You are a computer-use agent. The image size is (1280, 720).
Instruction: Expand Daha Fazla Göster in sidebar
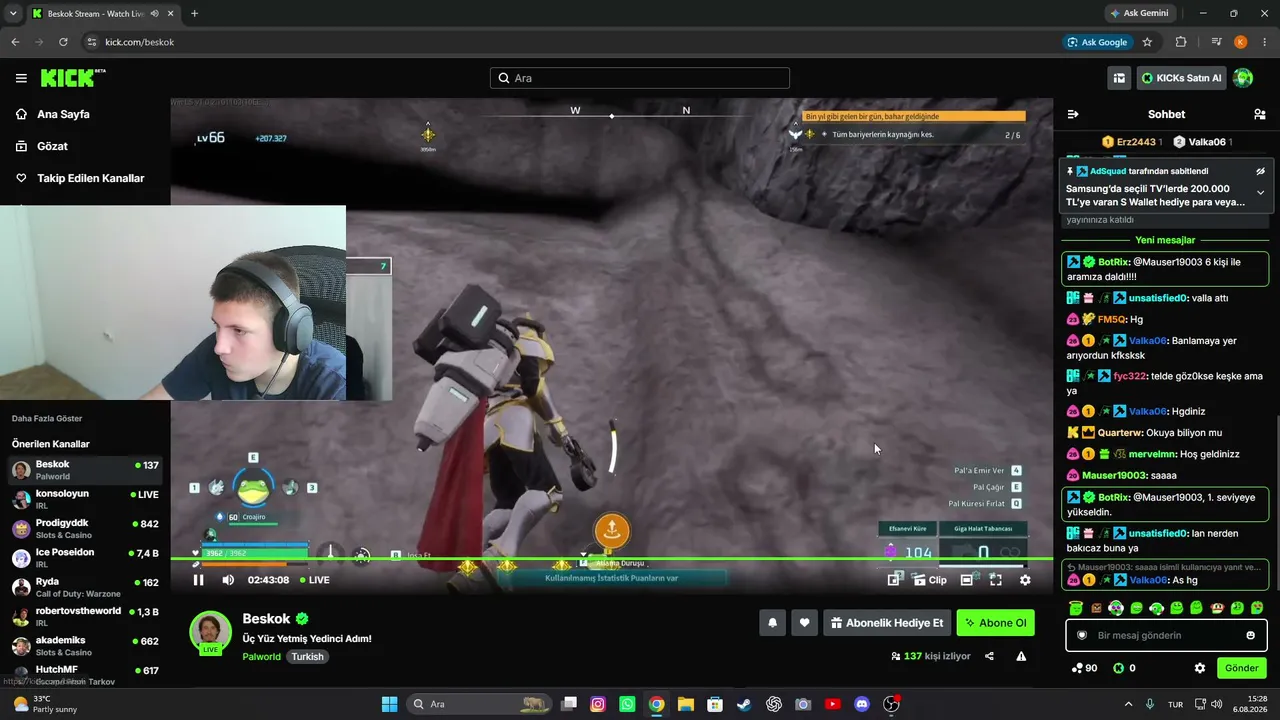(x=47, y=418)
